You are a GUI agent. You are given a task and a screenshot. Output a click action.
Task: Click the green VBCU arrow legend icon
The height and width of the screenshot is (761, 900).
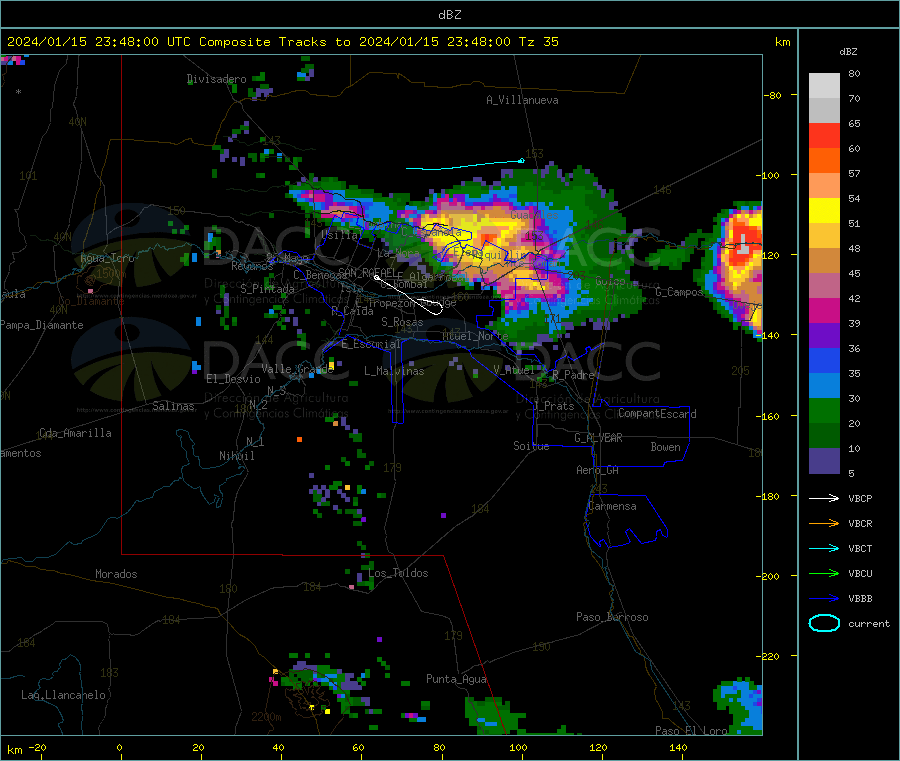point(824,573)
